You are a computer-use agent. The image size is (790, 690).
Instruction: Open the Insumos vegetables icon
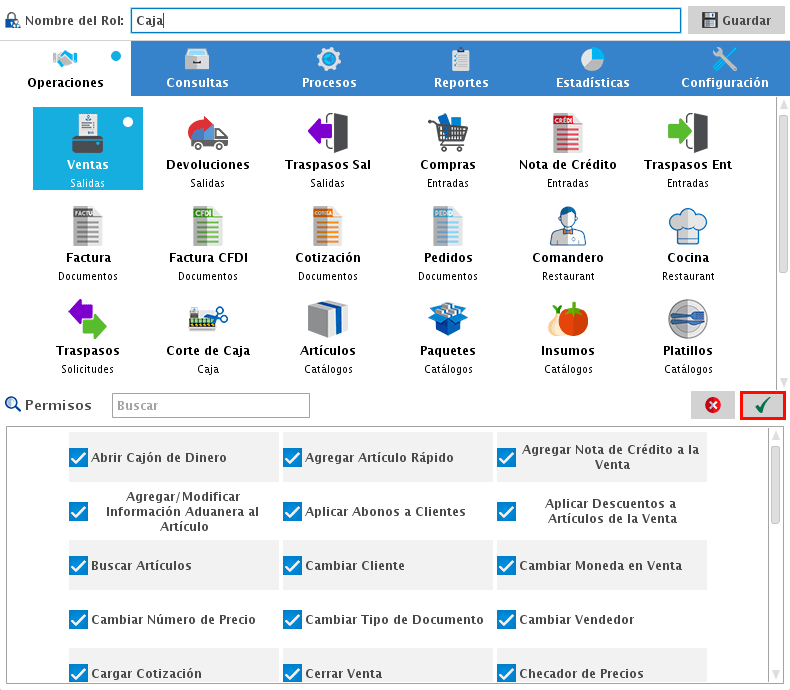point(568,319)
